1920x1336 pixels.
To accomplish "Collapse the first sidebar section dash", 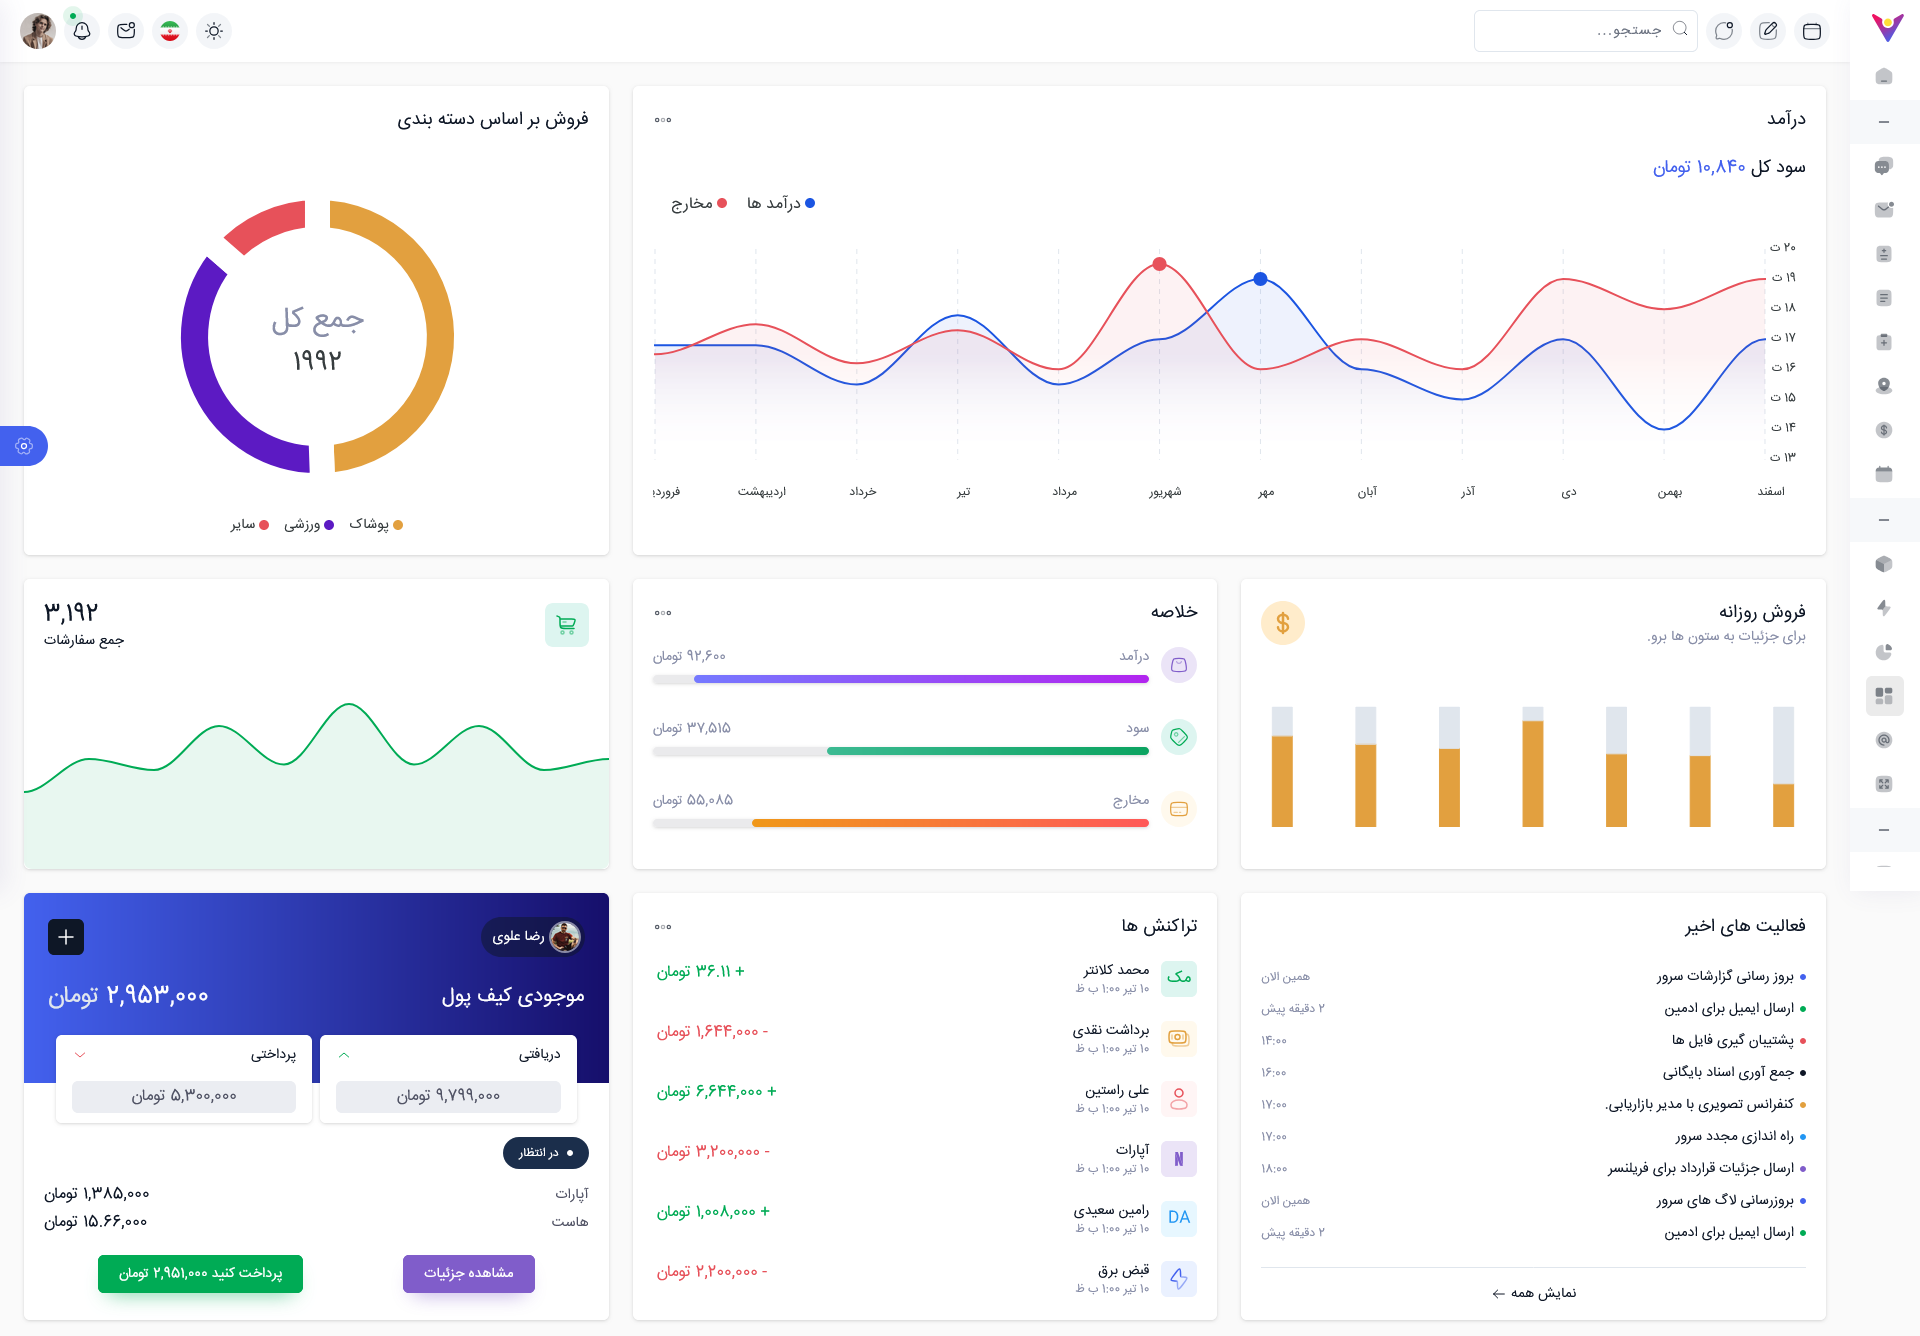I will tap(1884, 122).
